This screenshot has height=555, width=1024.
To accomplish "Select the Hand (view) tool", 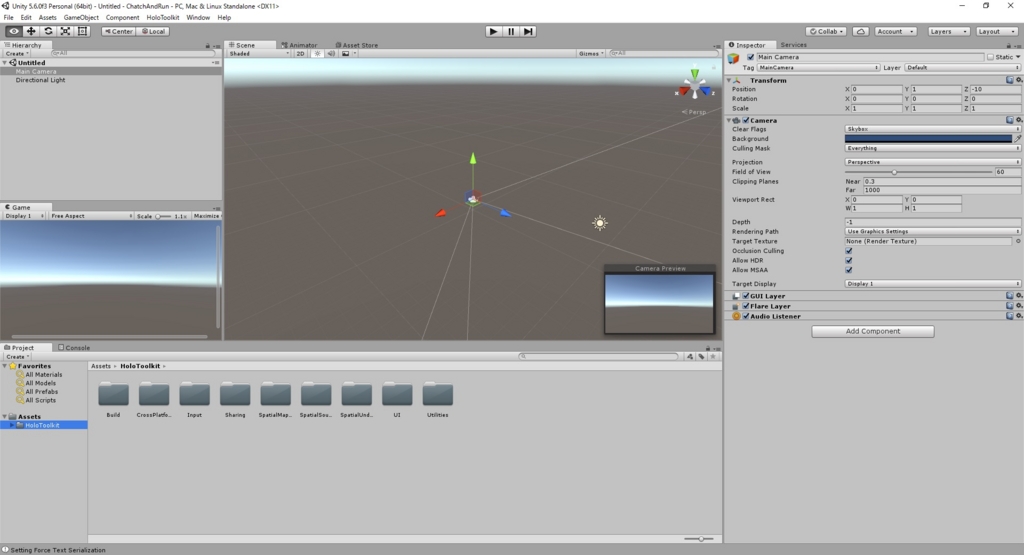I will 14,31.
